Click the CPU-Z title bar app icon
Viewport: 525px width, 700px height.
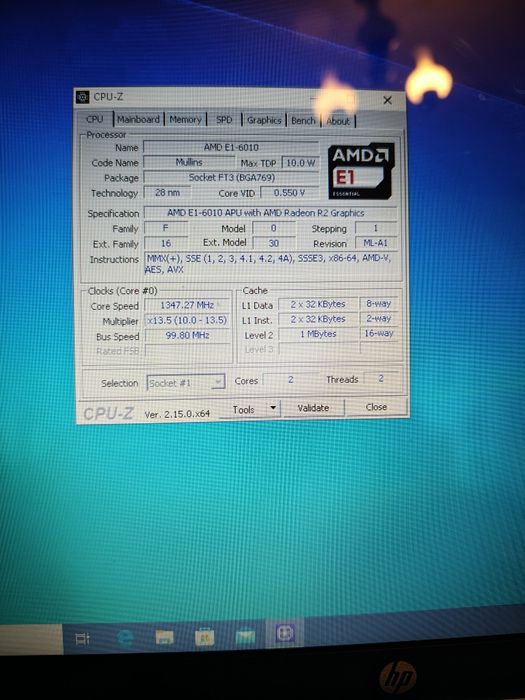click(x=83, y=97)
